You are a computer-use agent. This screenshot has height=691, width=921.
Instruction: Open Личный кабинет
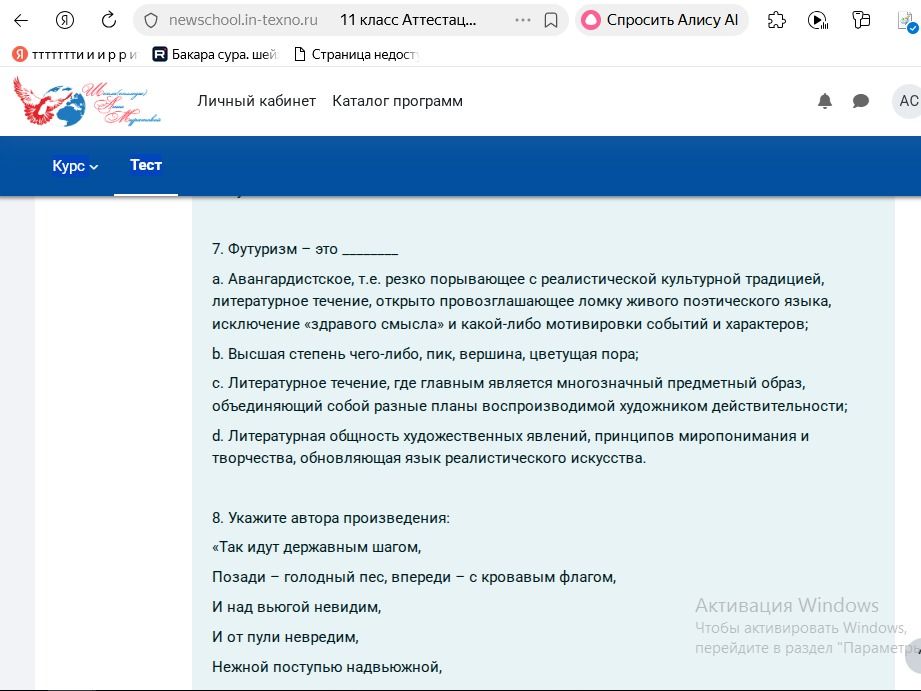tap(257, 101)
